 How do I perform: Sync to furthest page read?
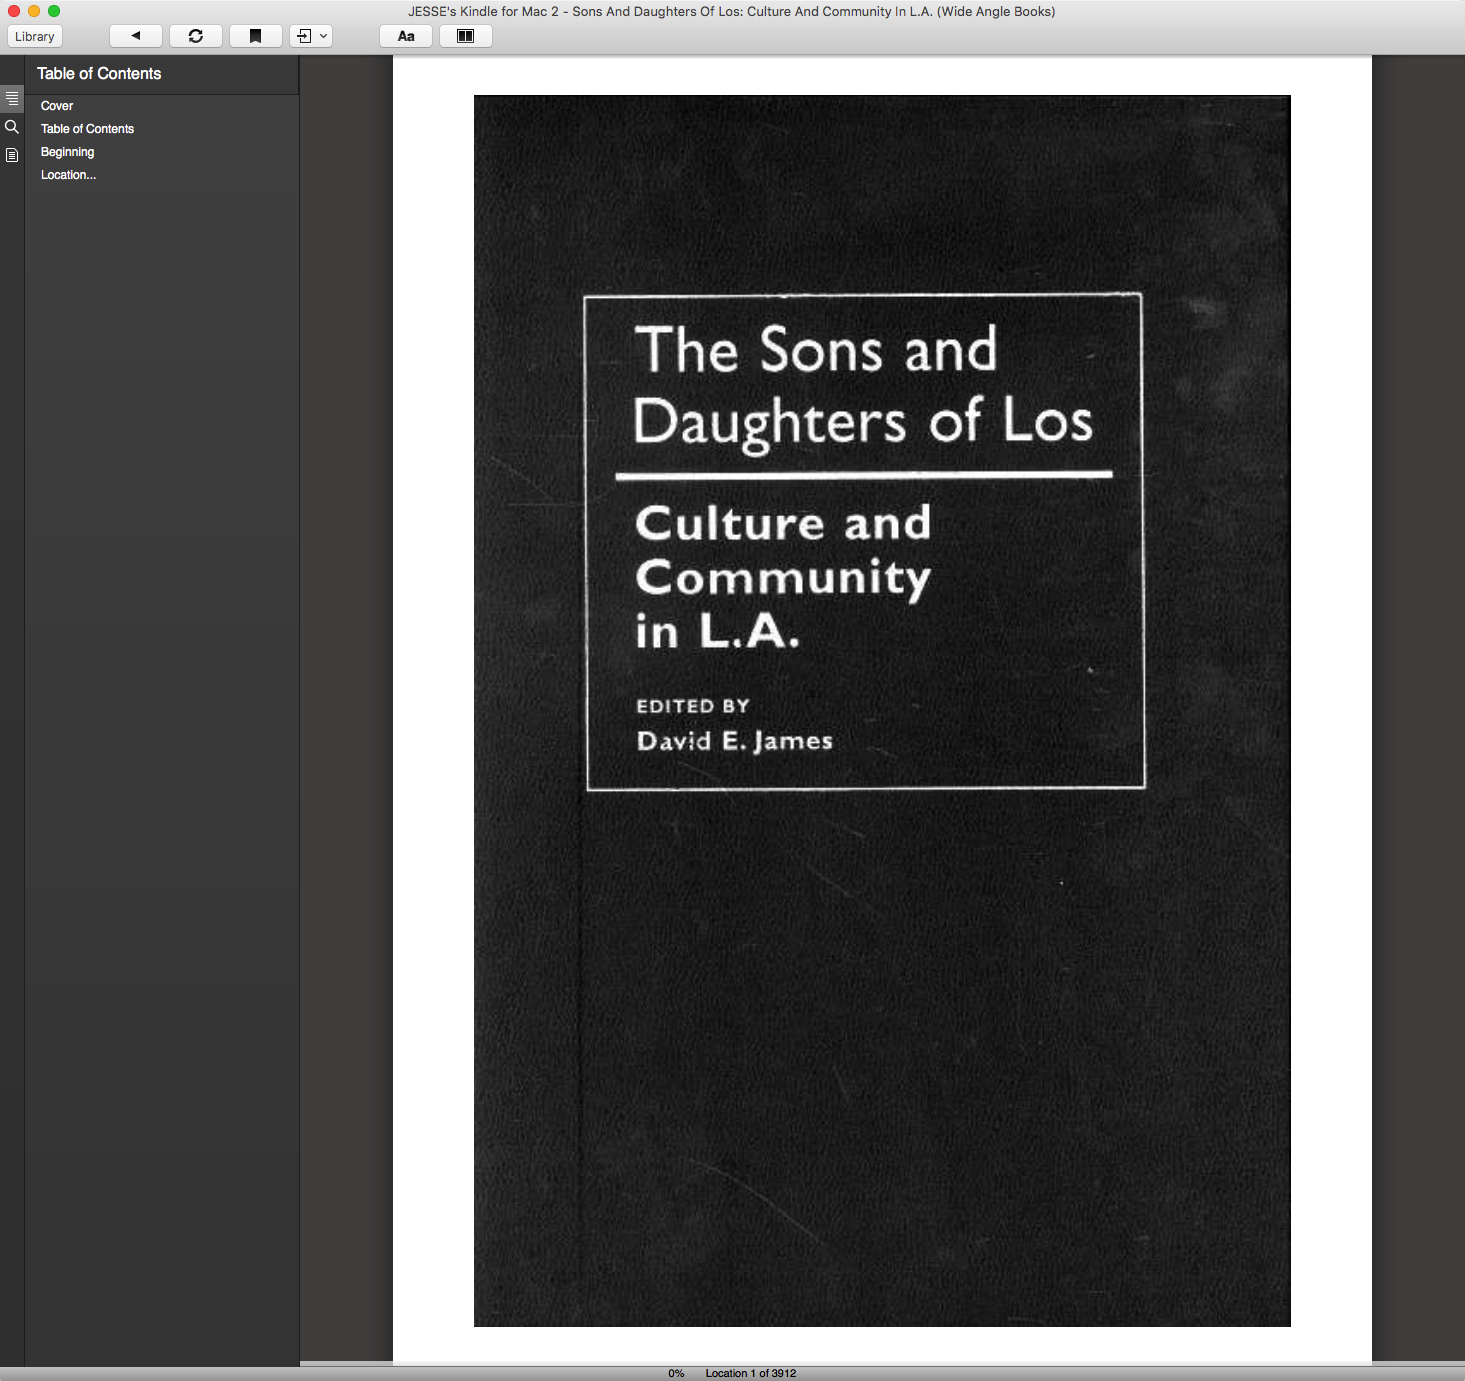(196, 36)
